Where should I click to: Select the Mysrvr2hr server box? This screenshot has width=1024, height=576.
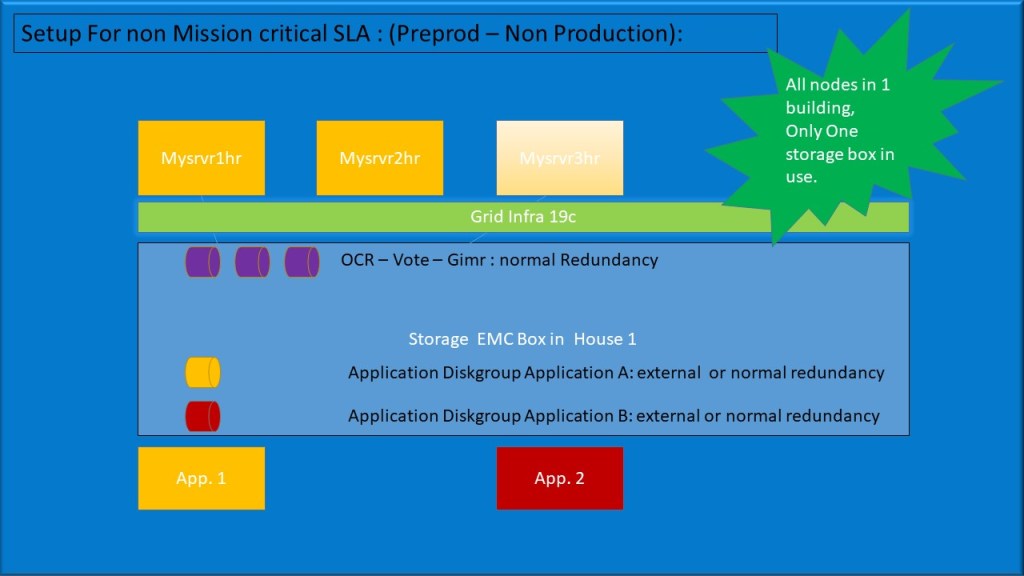379,158
